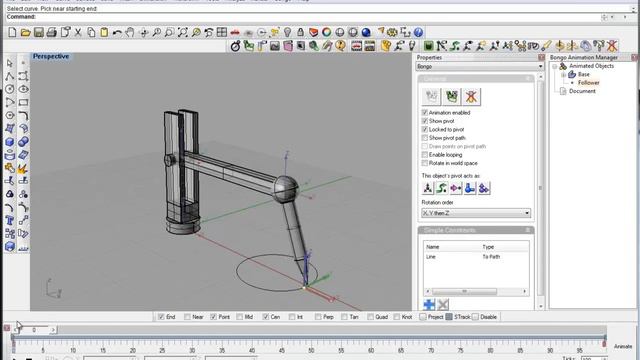Open Options with the gear icon

(x=392, y=32)
